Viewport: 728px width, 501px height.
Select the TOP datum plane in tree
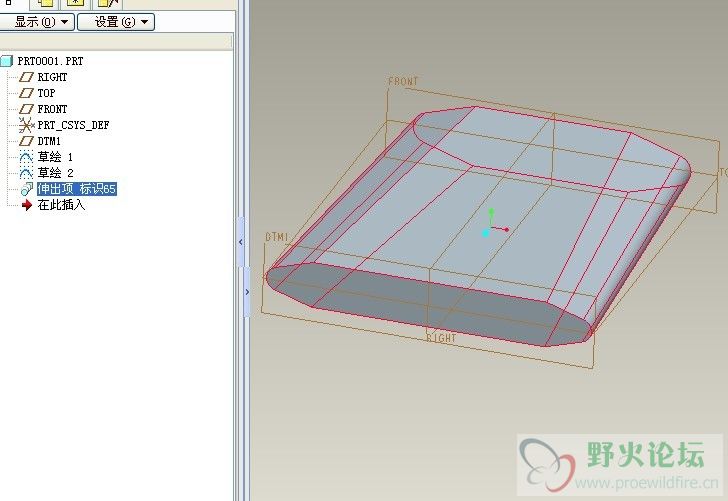46,93
